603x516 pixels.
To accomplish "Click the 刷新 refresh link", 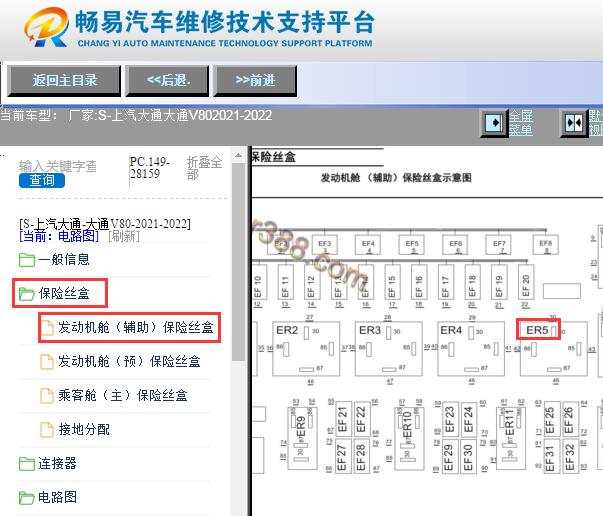I will click(124, 236).
